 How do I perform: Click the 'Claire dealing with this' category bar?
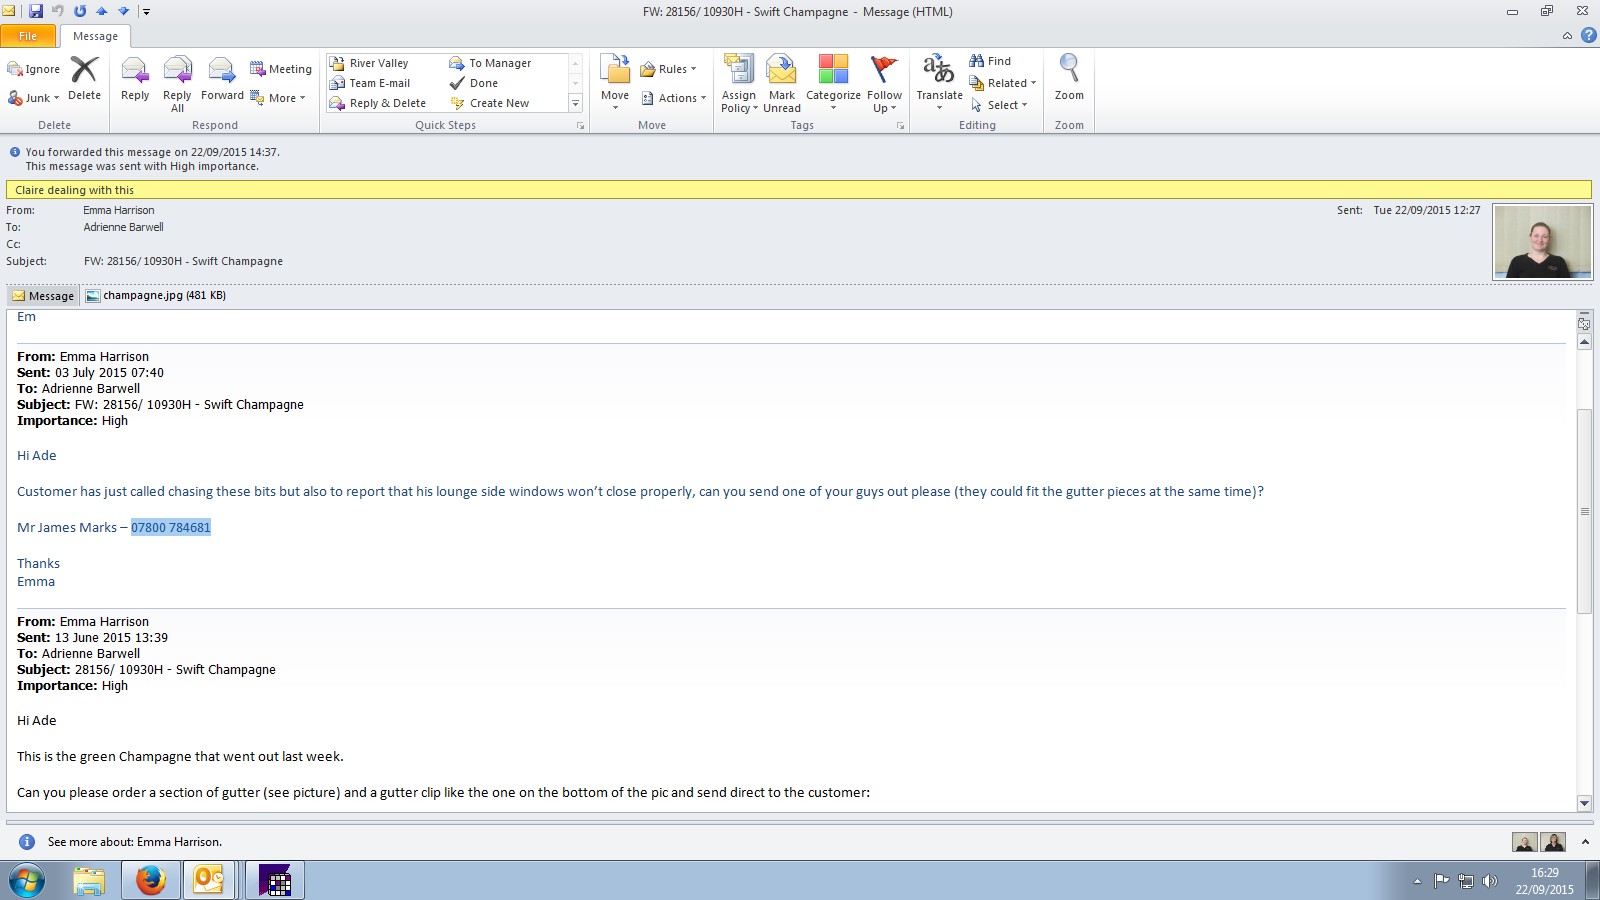tap(798, 190)
